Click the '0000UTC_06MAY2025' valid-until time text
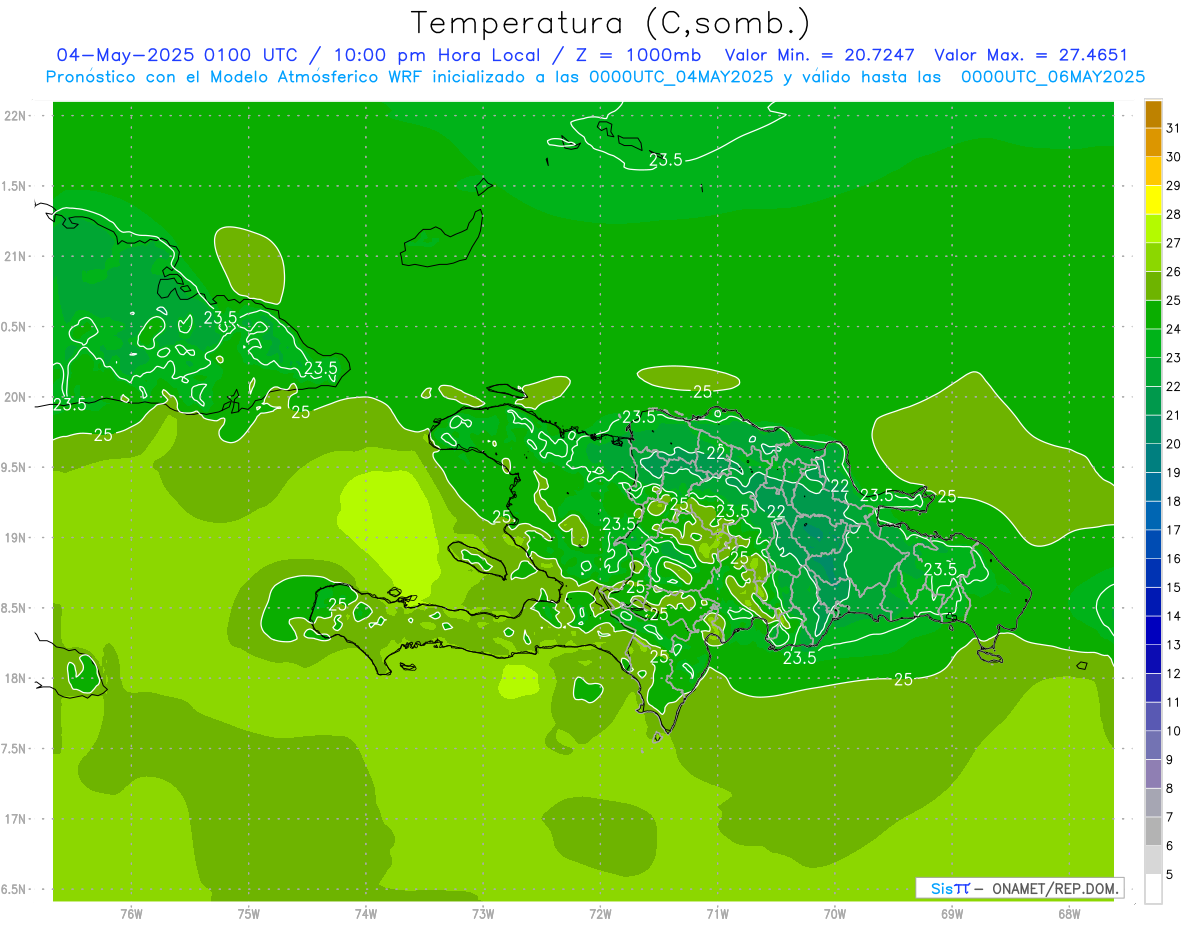Image resolution: width=1200 pixels, height=927 pixels. [1053, 77]
